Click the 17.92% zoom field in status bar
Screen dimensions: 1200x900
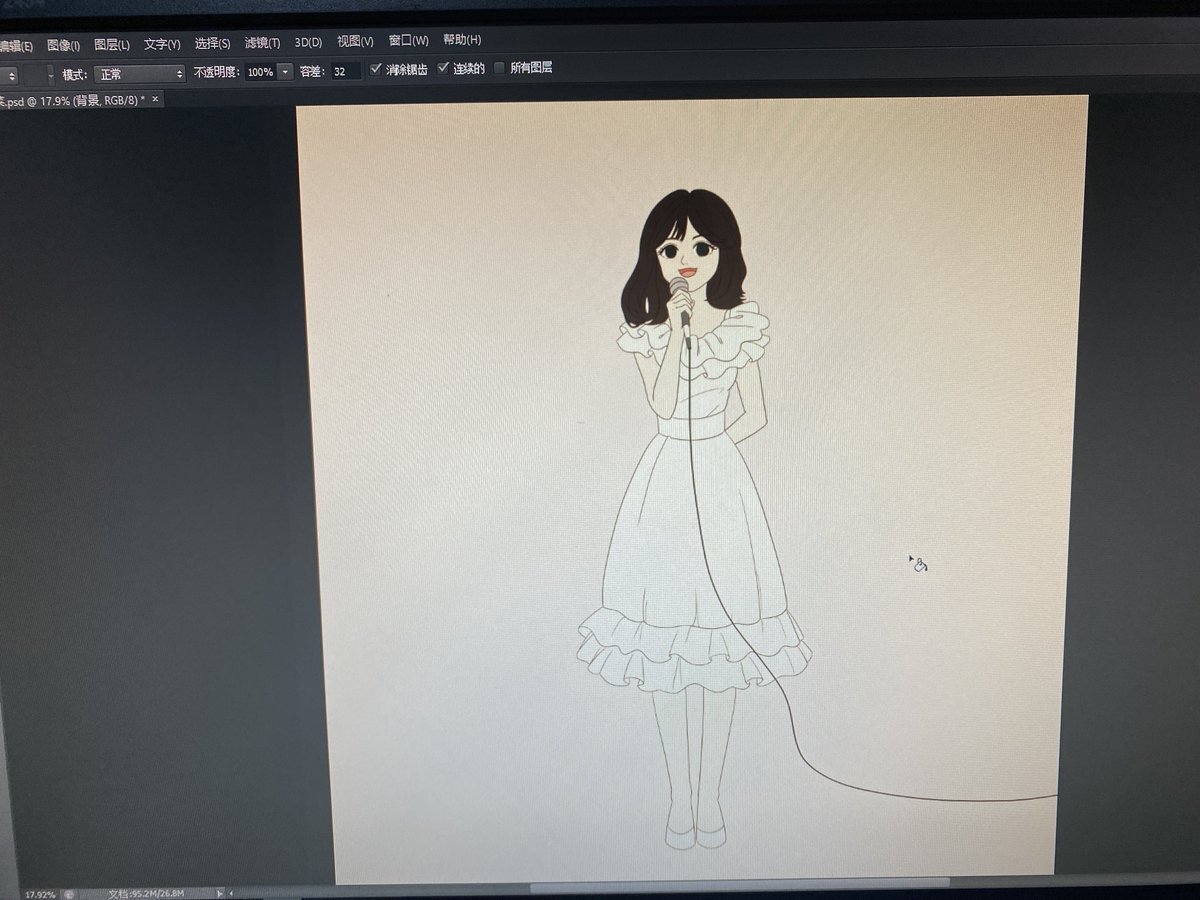click(40, 893)
